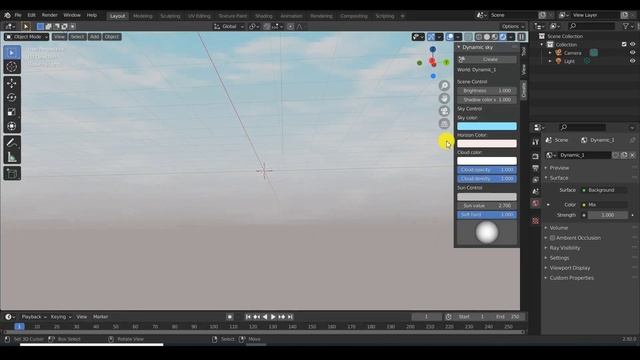This screenshot has width=640, height=360.
Task: Toggle viewport gizmos button
Action: [x=431, y=37]
